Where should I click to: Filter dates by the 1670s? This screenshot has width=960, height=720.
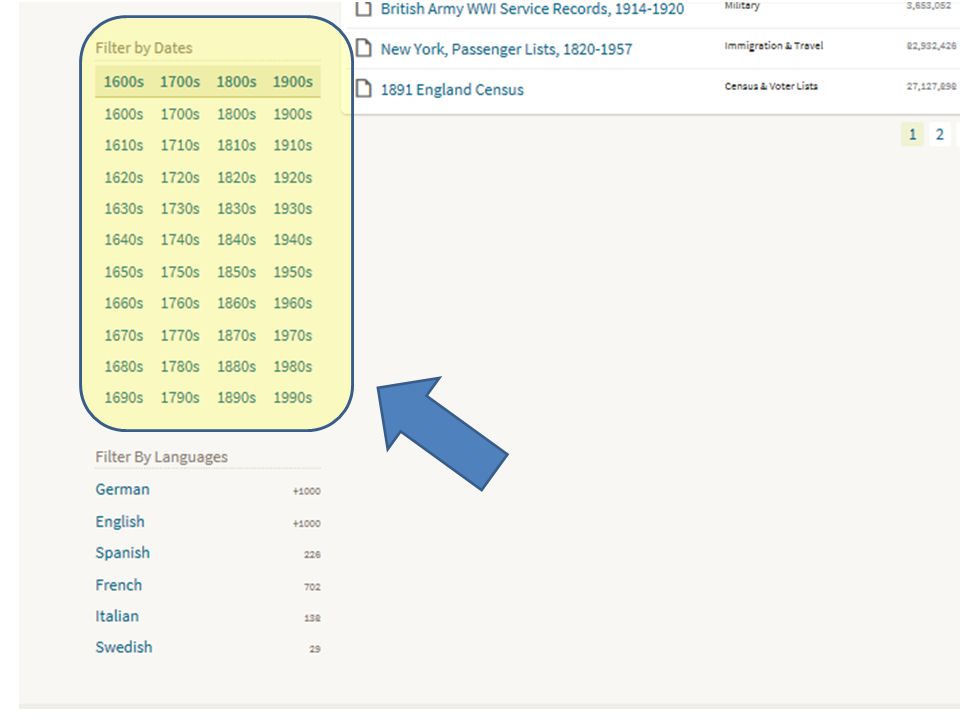124,336
